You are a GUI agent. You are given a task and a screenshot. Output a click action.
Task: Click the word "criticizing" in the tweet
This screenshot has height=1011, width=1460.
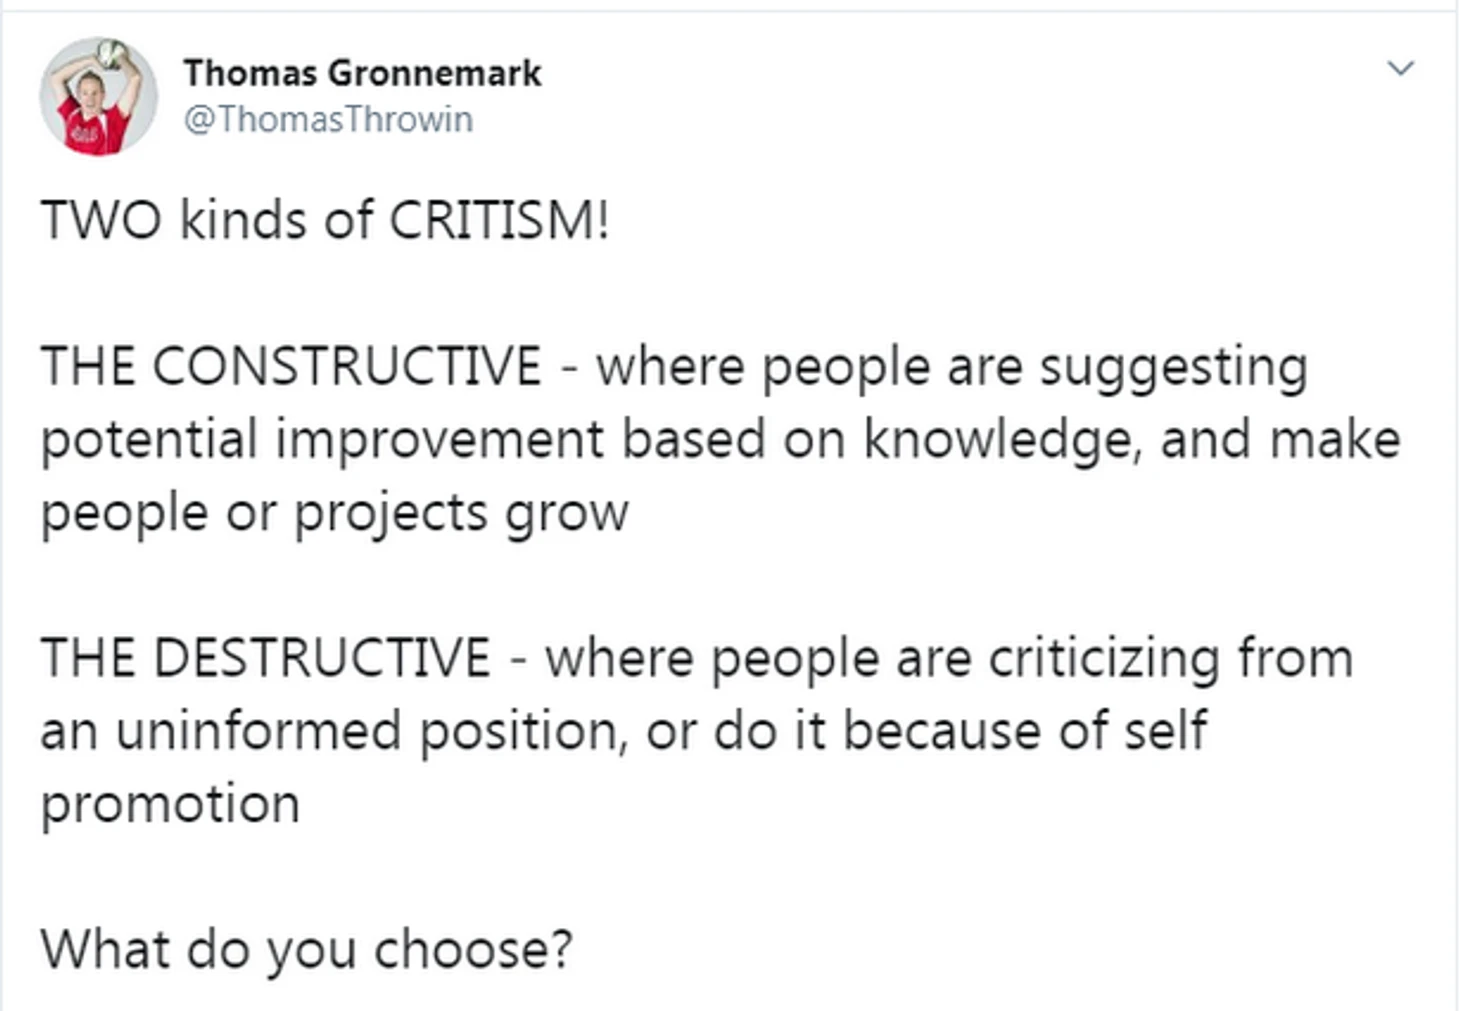click(1104, 658)
